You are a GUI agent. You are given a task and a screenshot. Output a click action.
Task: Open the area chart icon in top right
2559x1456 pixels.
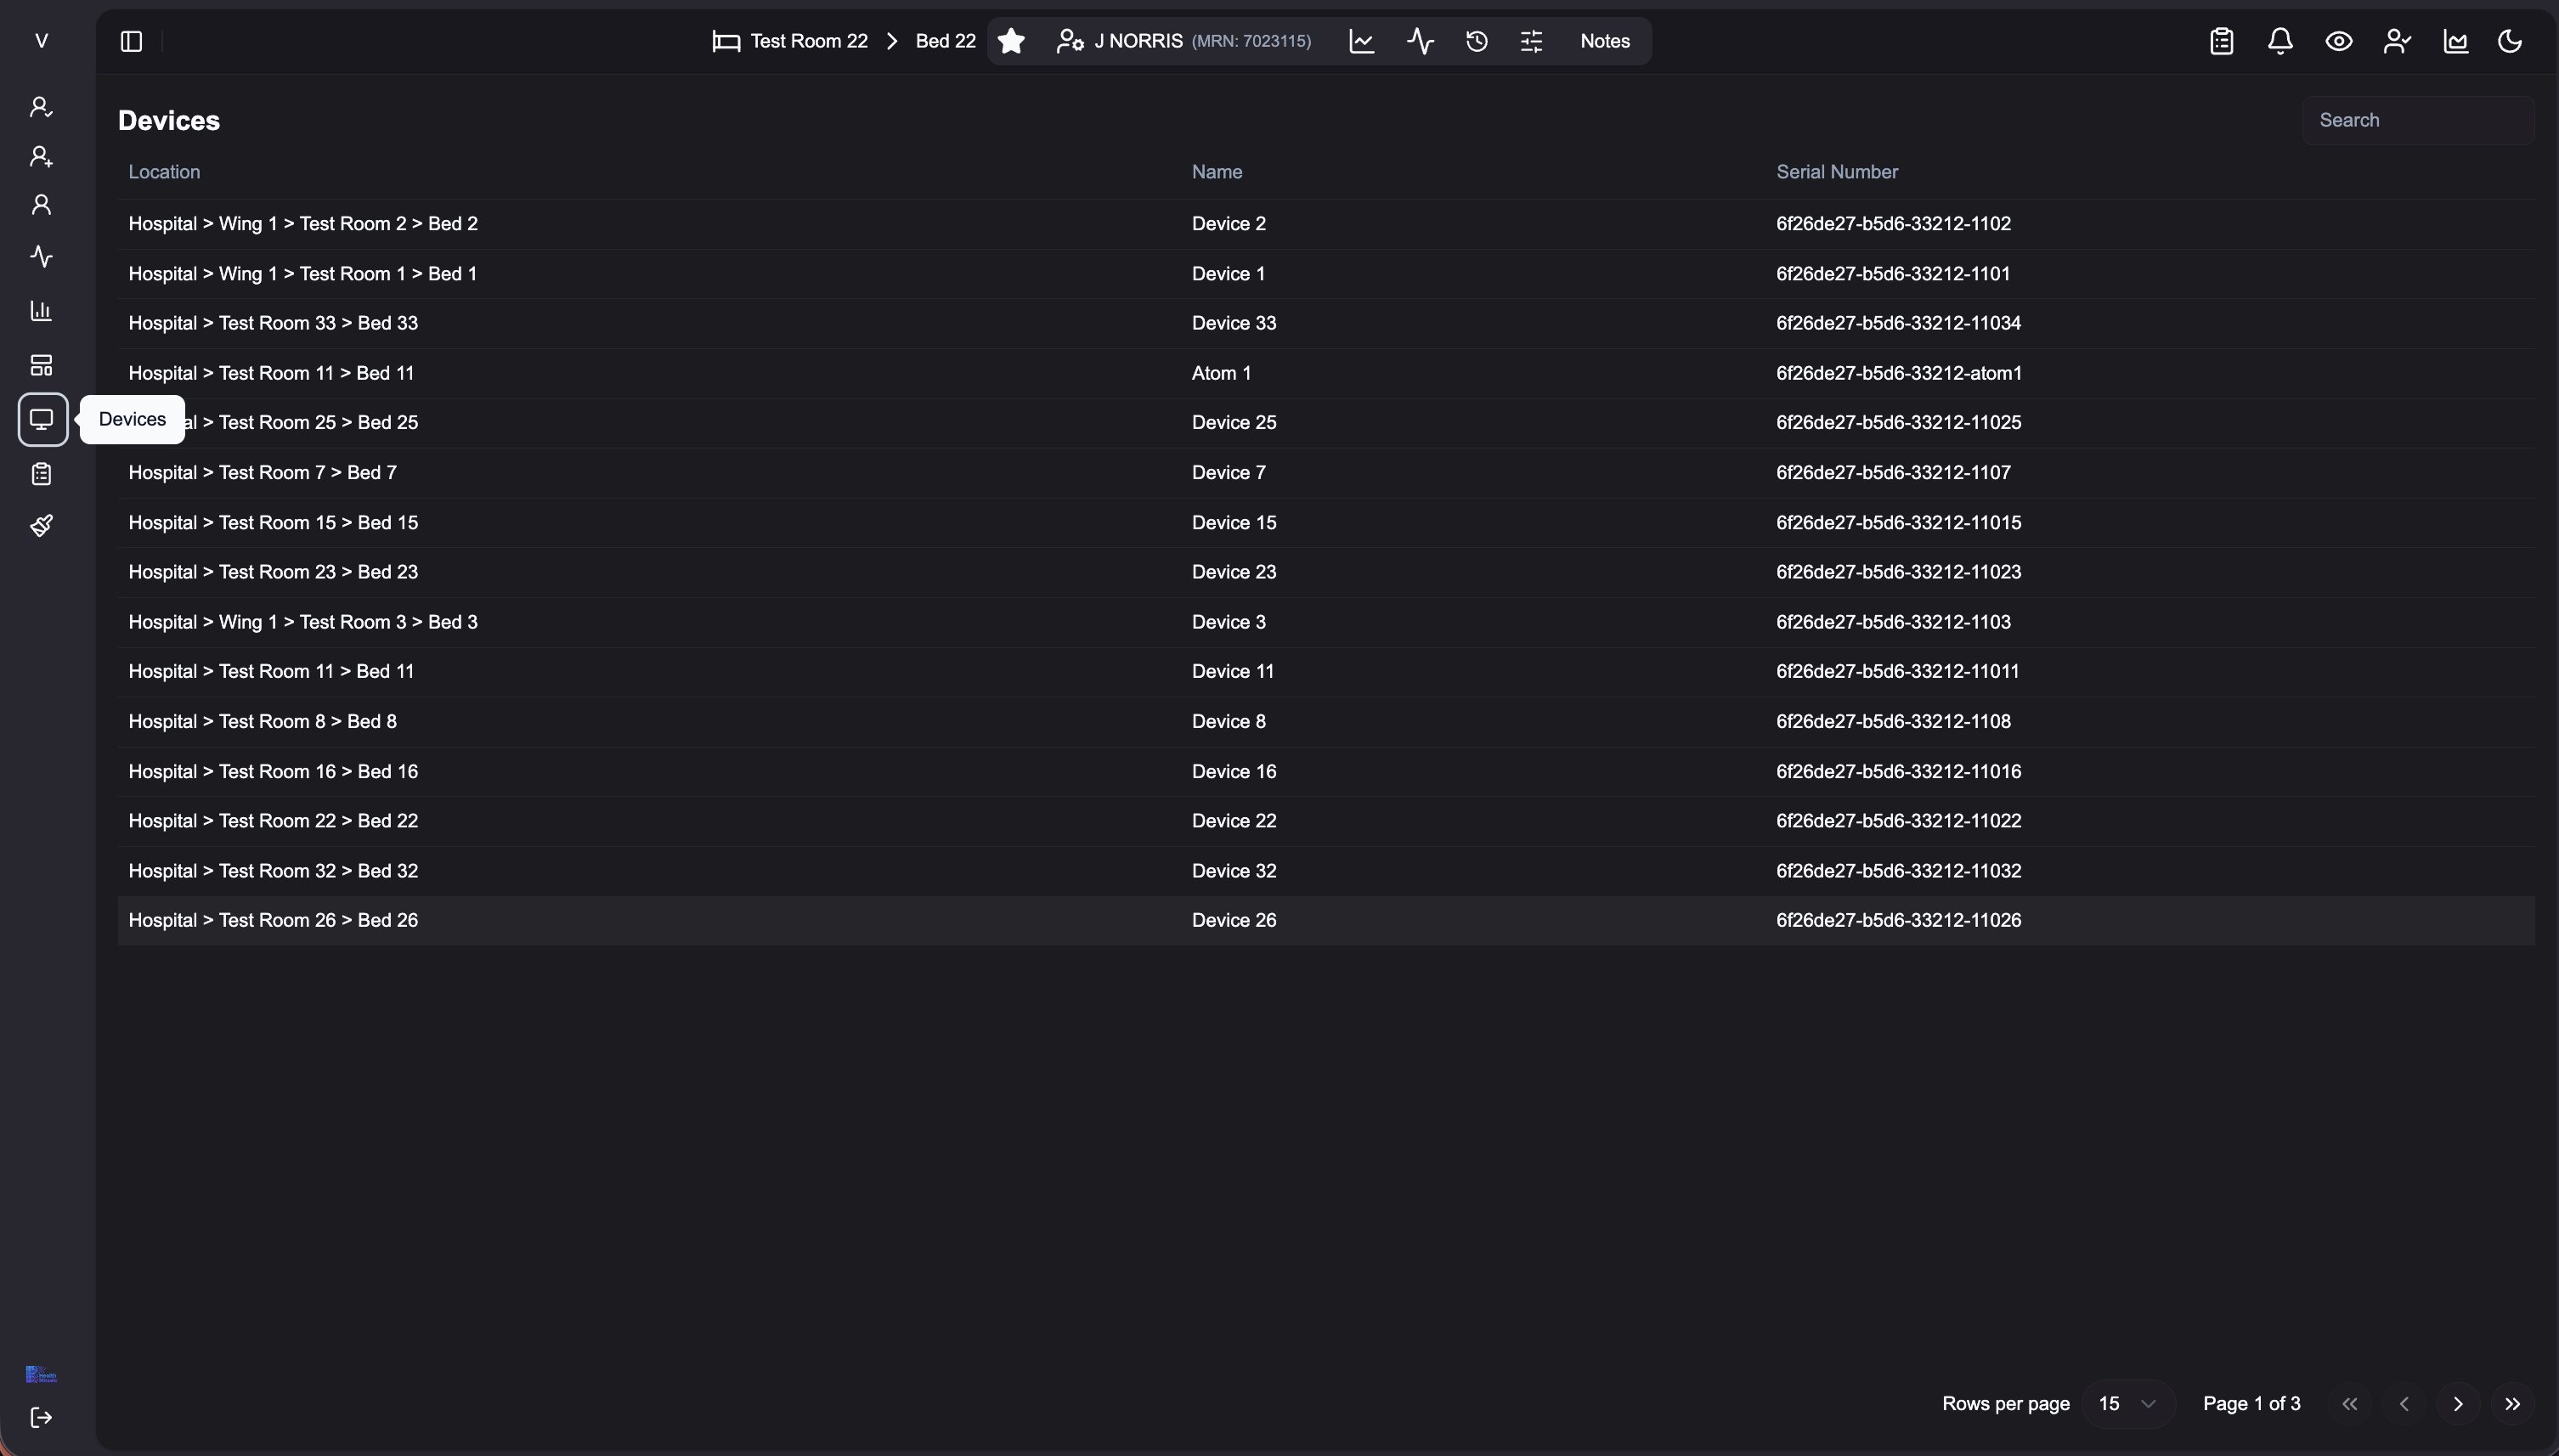(x=2455, y=41)
